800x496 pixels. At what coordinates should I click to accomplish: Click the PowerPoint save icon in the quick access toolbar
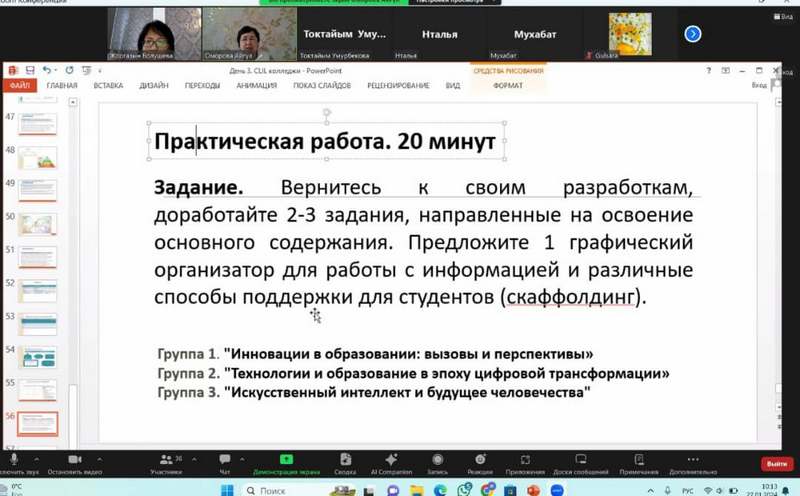pyautogui.click(x=30, y=70)
